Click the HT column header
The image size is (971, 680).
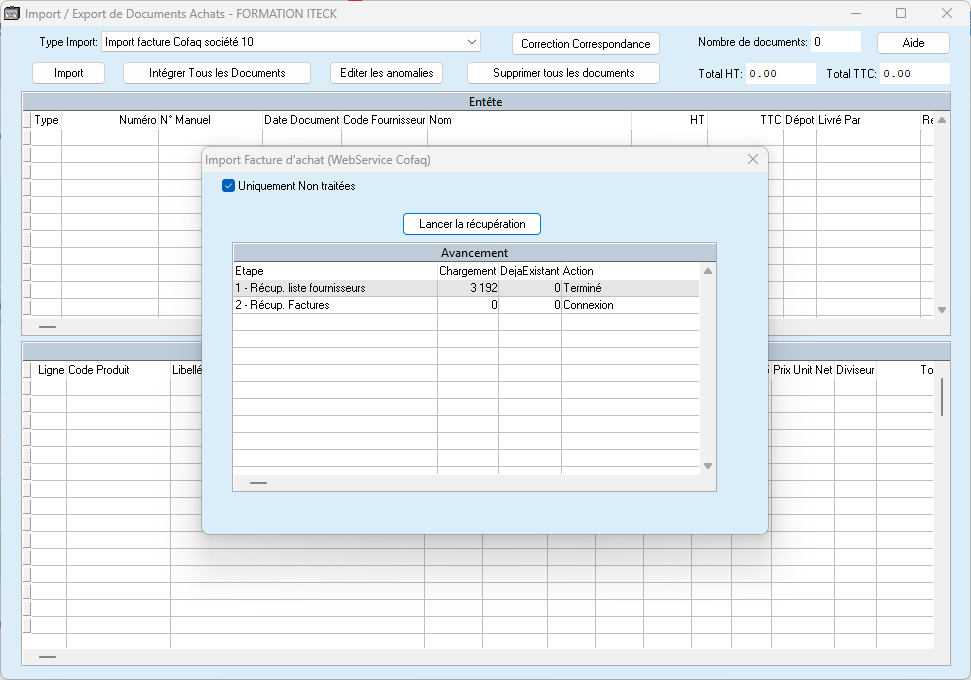click(669, 120)
